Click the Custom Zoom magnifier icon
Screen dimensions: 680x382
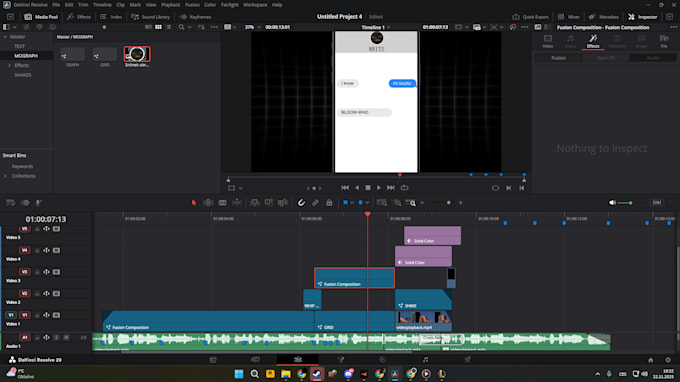411,202
